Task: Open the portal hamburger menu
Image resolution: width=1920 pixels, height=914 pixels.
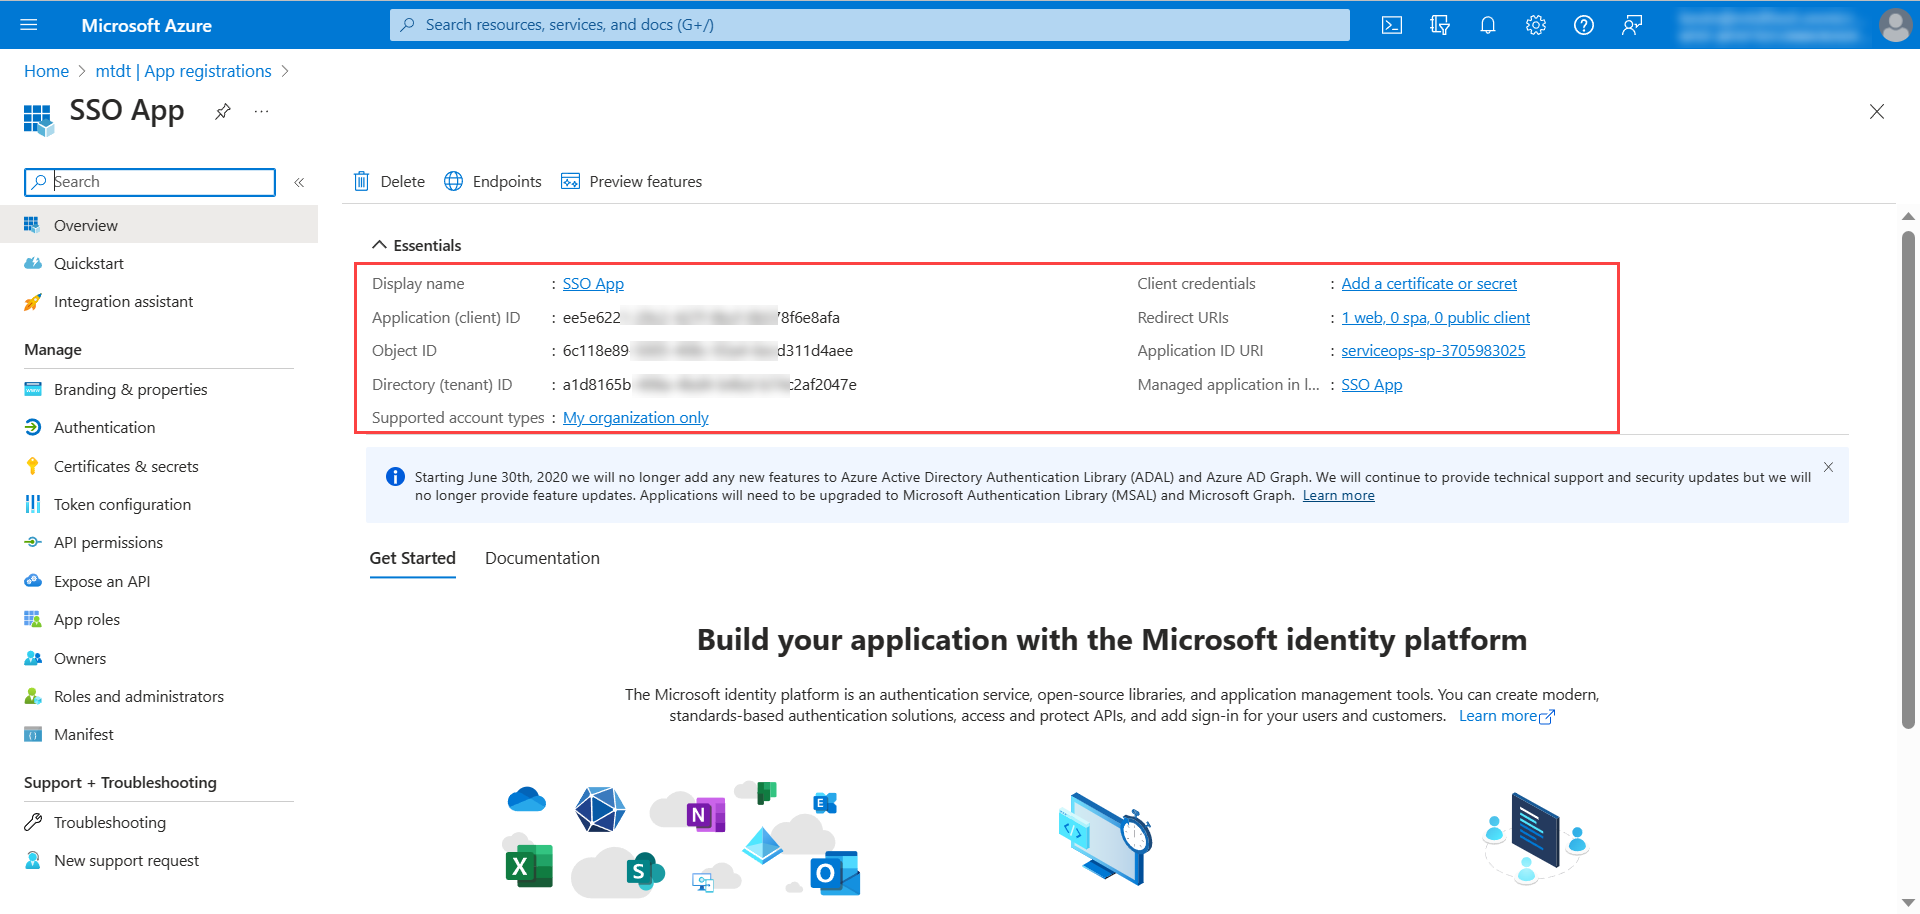Action: pyautogui.click(x=28, y=25)
